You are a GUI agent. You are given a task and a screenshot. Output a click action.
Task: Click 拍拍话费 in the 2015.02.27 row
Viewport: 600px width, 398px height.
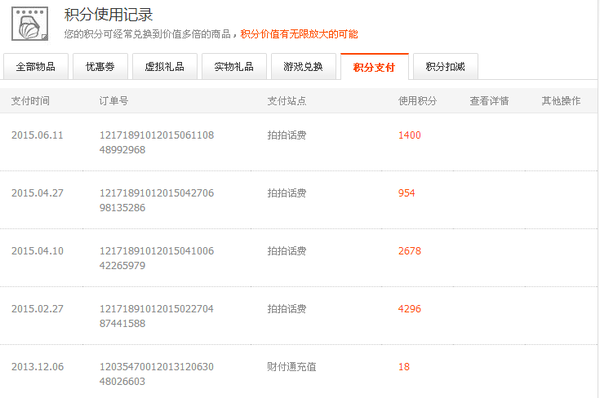point(287,308)
